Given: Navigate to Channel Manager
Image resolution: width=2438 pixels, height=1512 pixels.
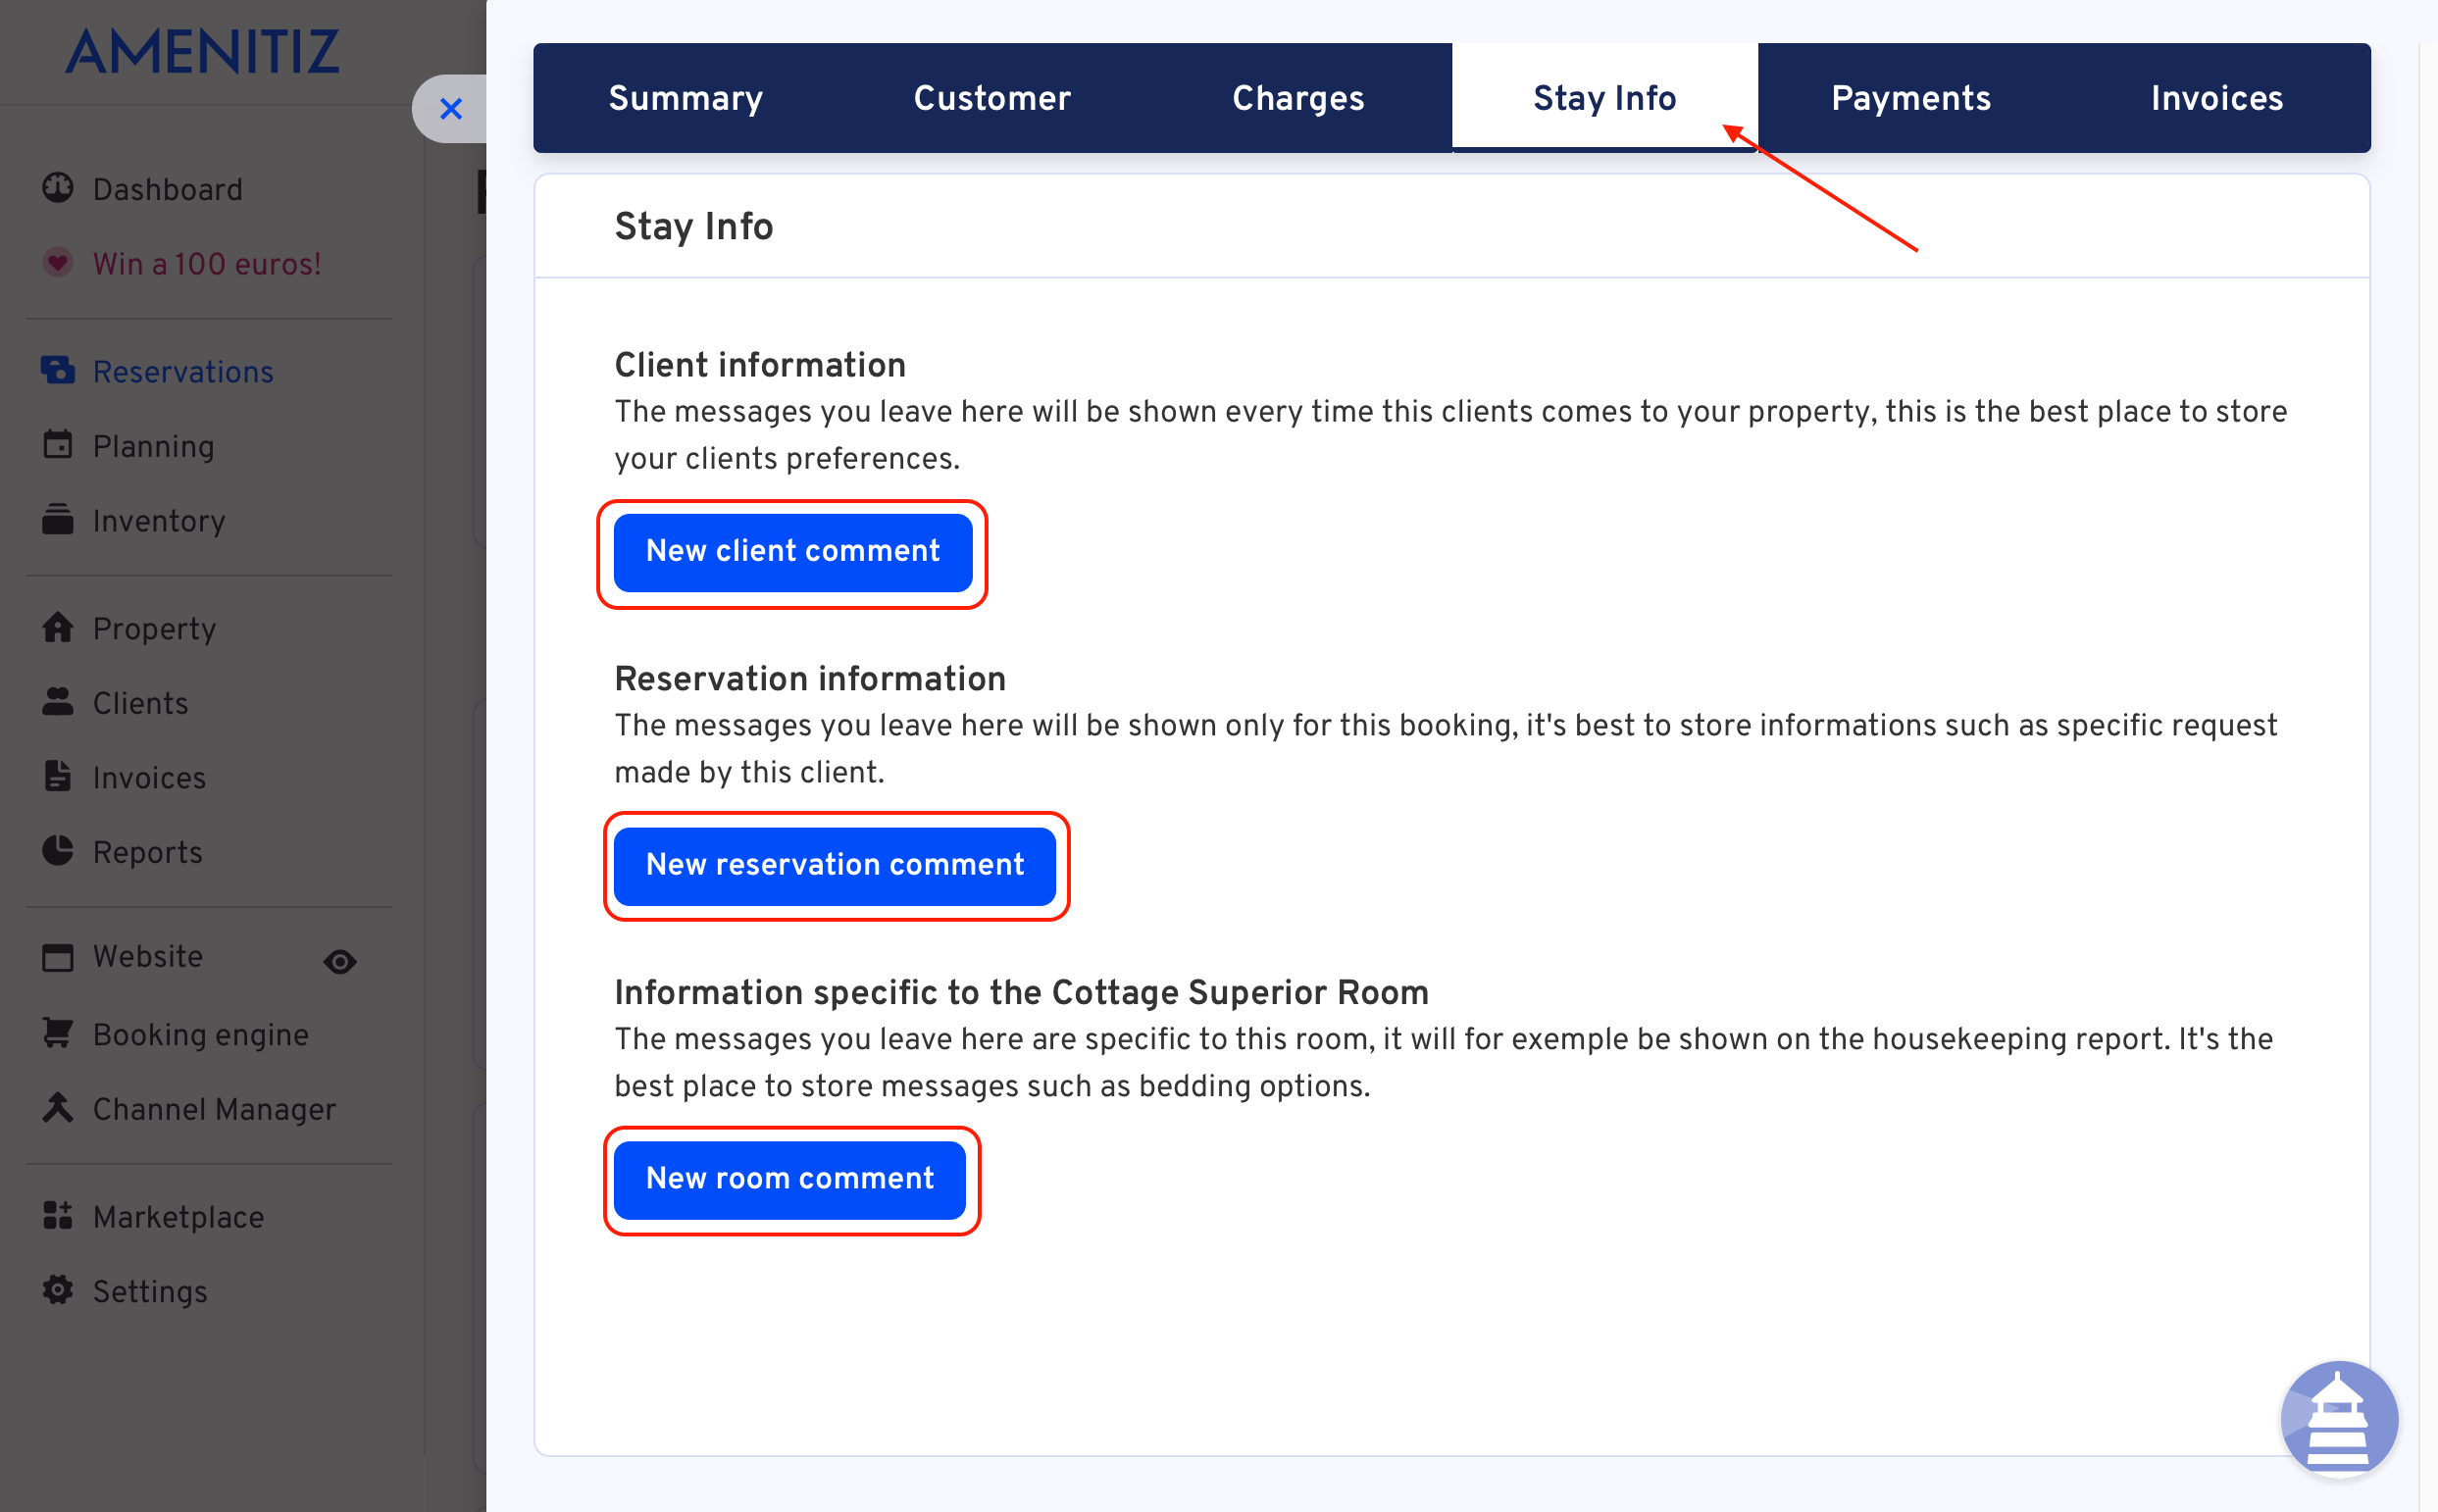Looking at the screenshot, I should pos(214,1110).
